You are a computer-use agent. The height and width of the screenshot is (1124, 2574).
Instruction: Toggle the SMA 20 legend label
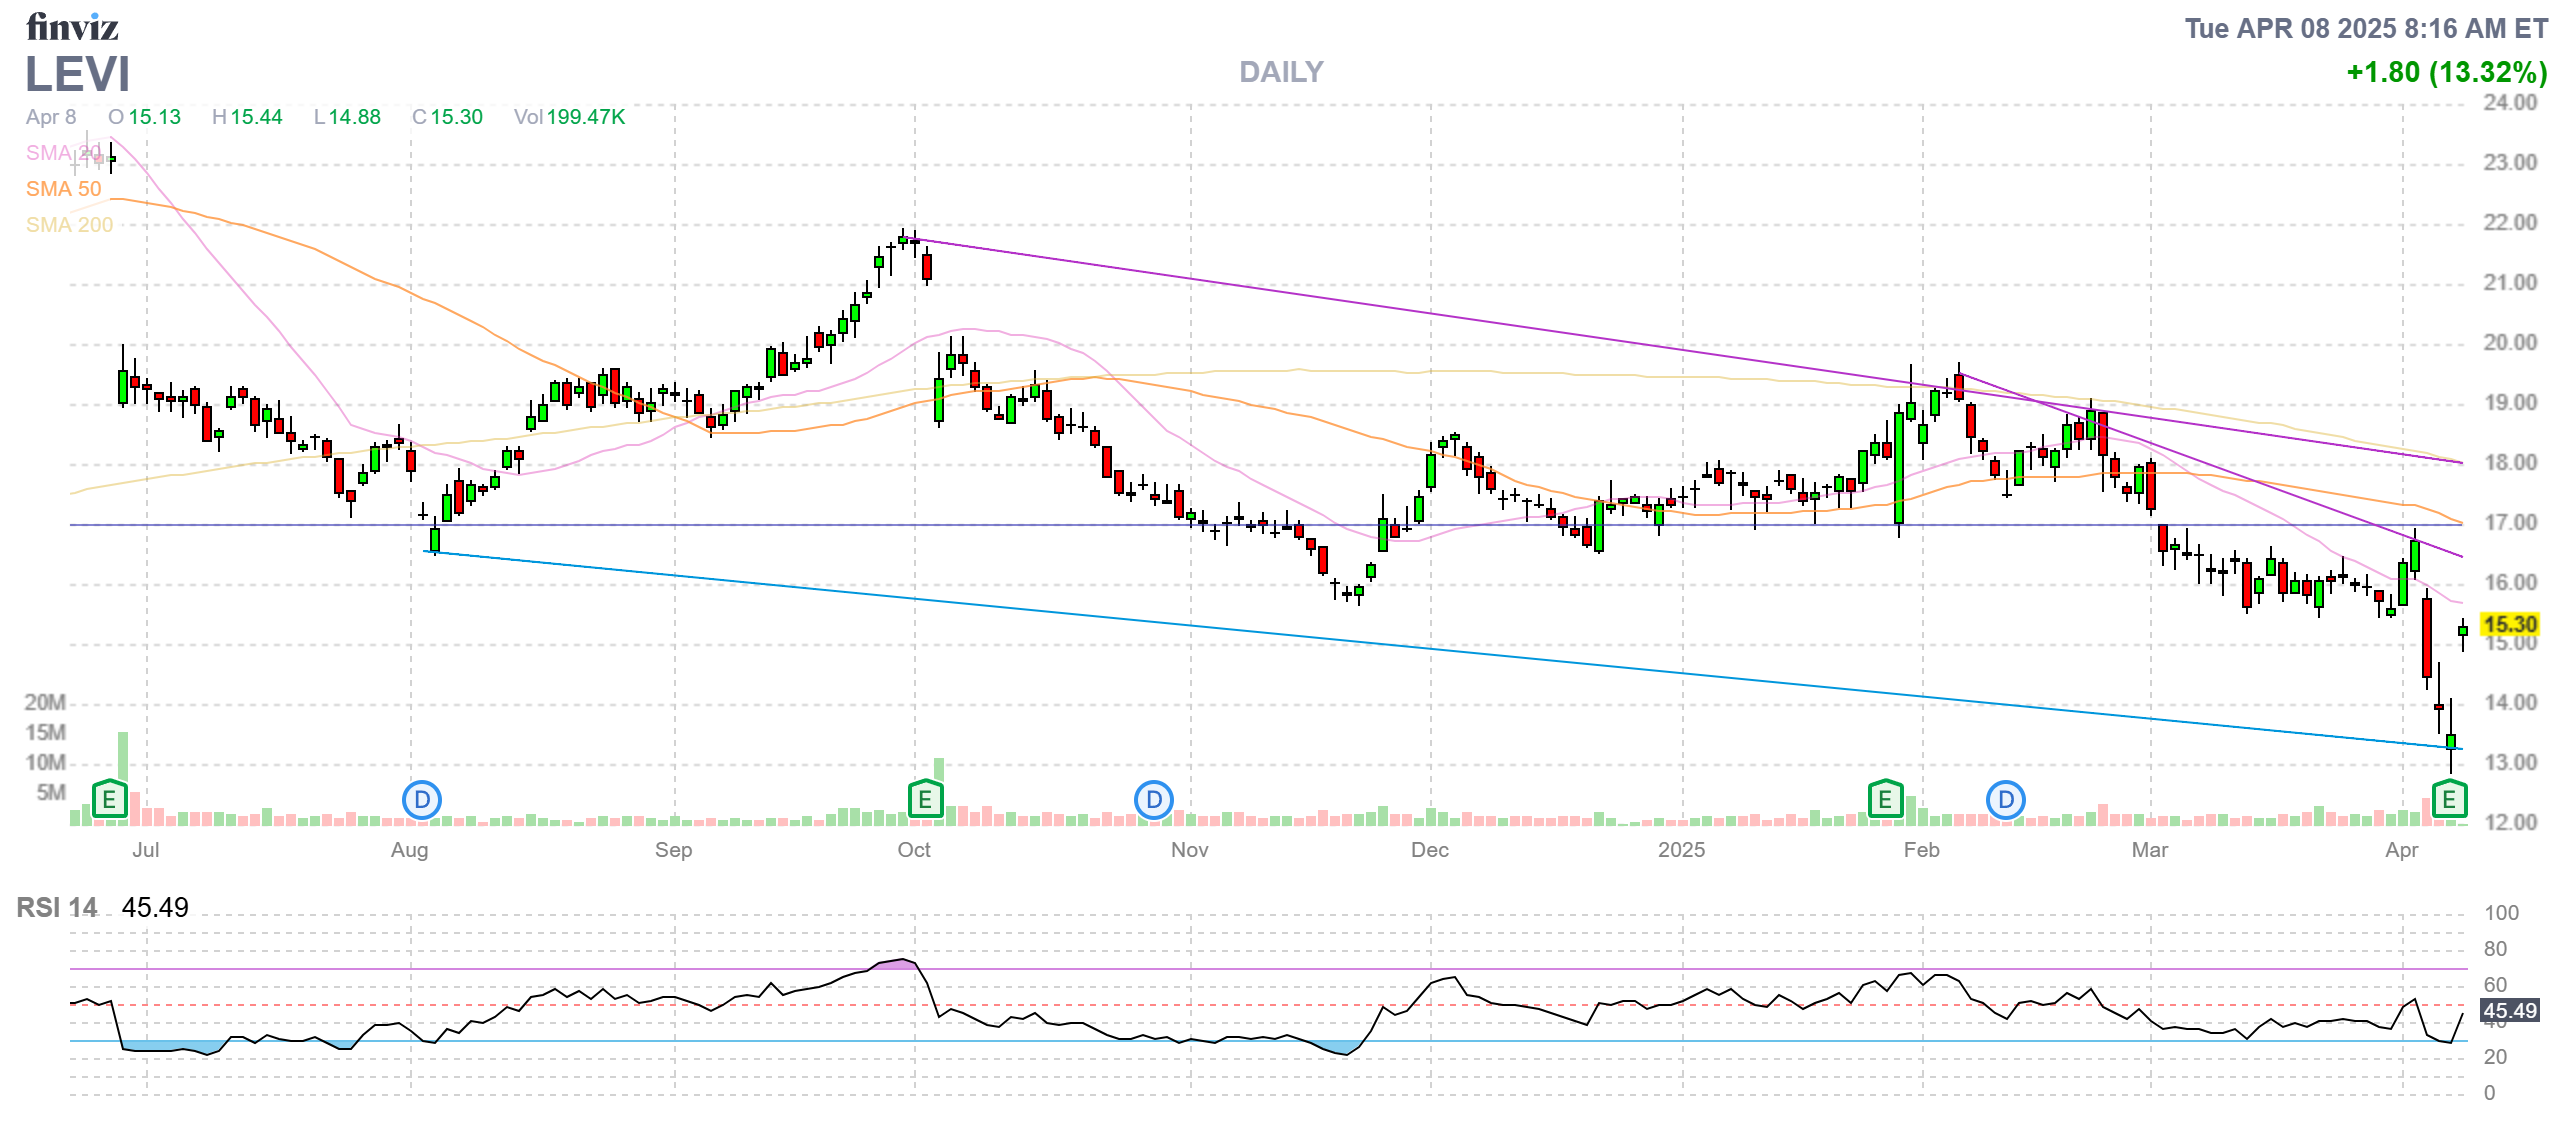(62, 153)
